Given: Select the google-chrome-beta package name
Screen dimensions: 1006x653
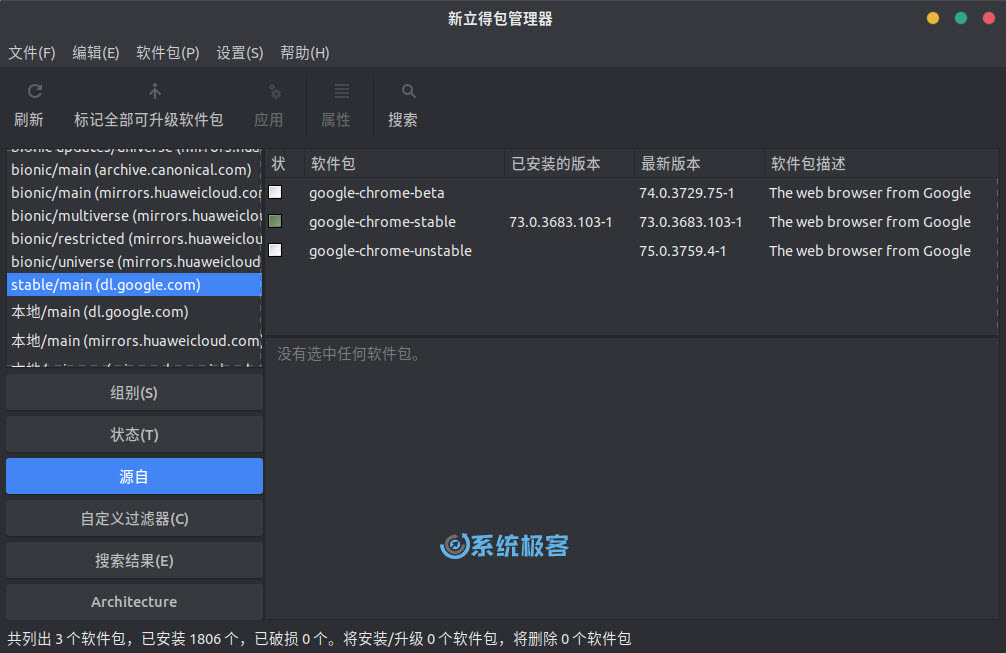Looking at the screenshot, I should coord(377,192).
